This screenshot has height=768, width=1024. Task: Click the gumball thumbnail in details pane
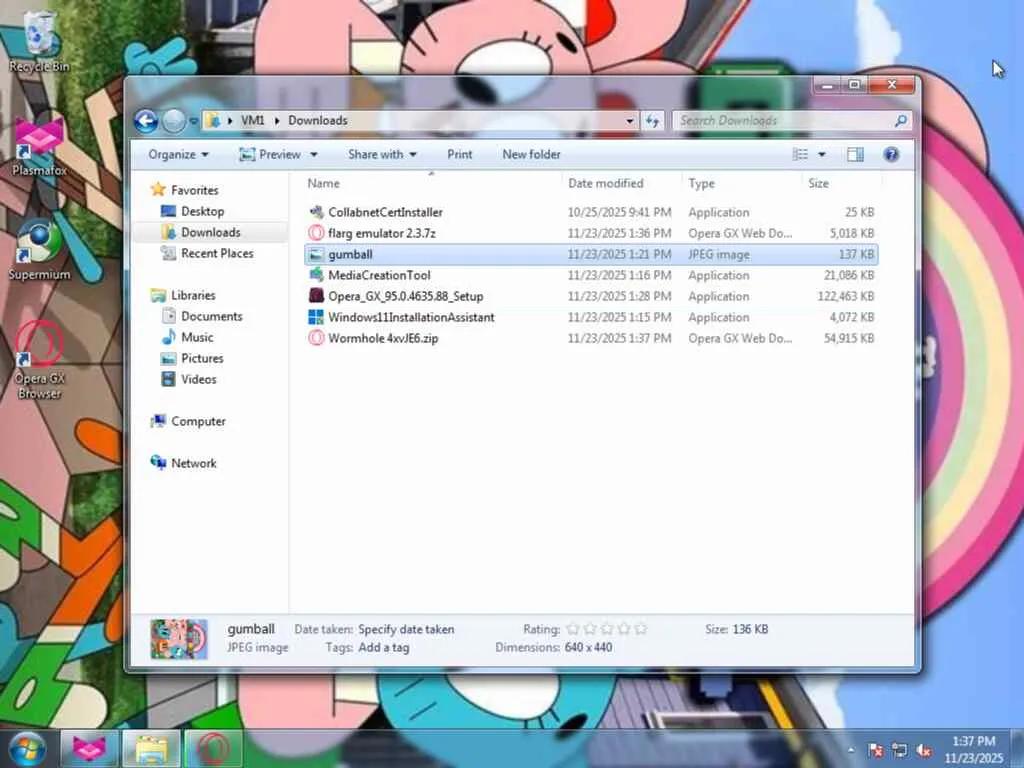pyautogui.click(x=179, y=639)
